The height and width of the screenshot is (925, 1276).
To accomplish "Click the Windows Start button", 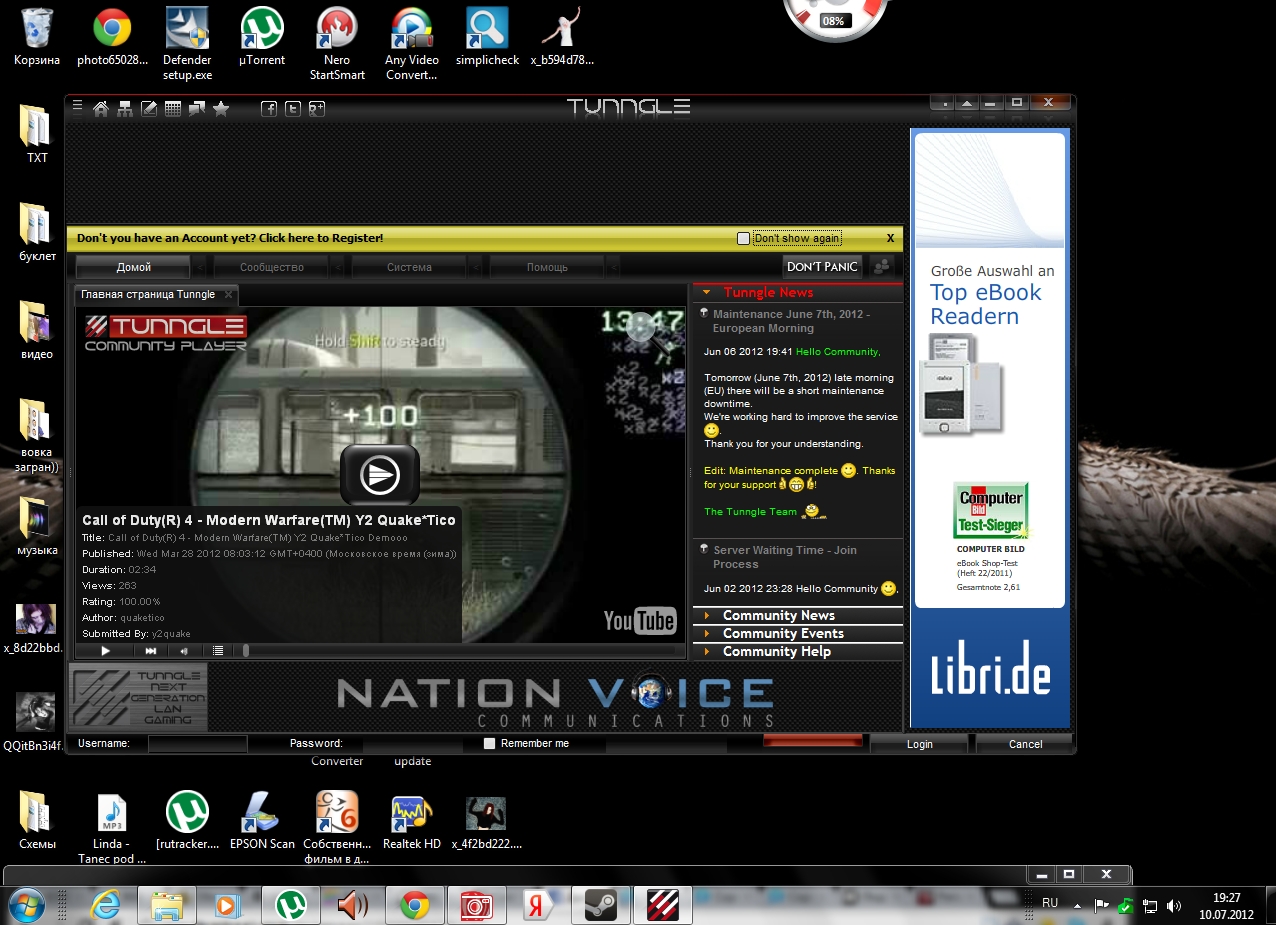I will click(x=28, y=904).
